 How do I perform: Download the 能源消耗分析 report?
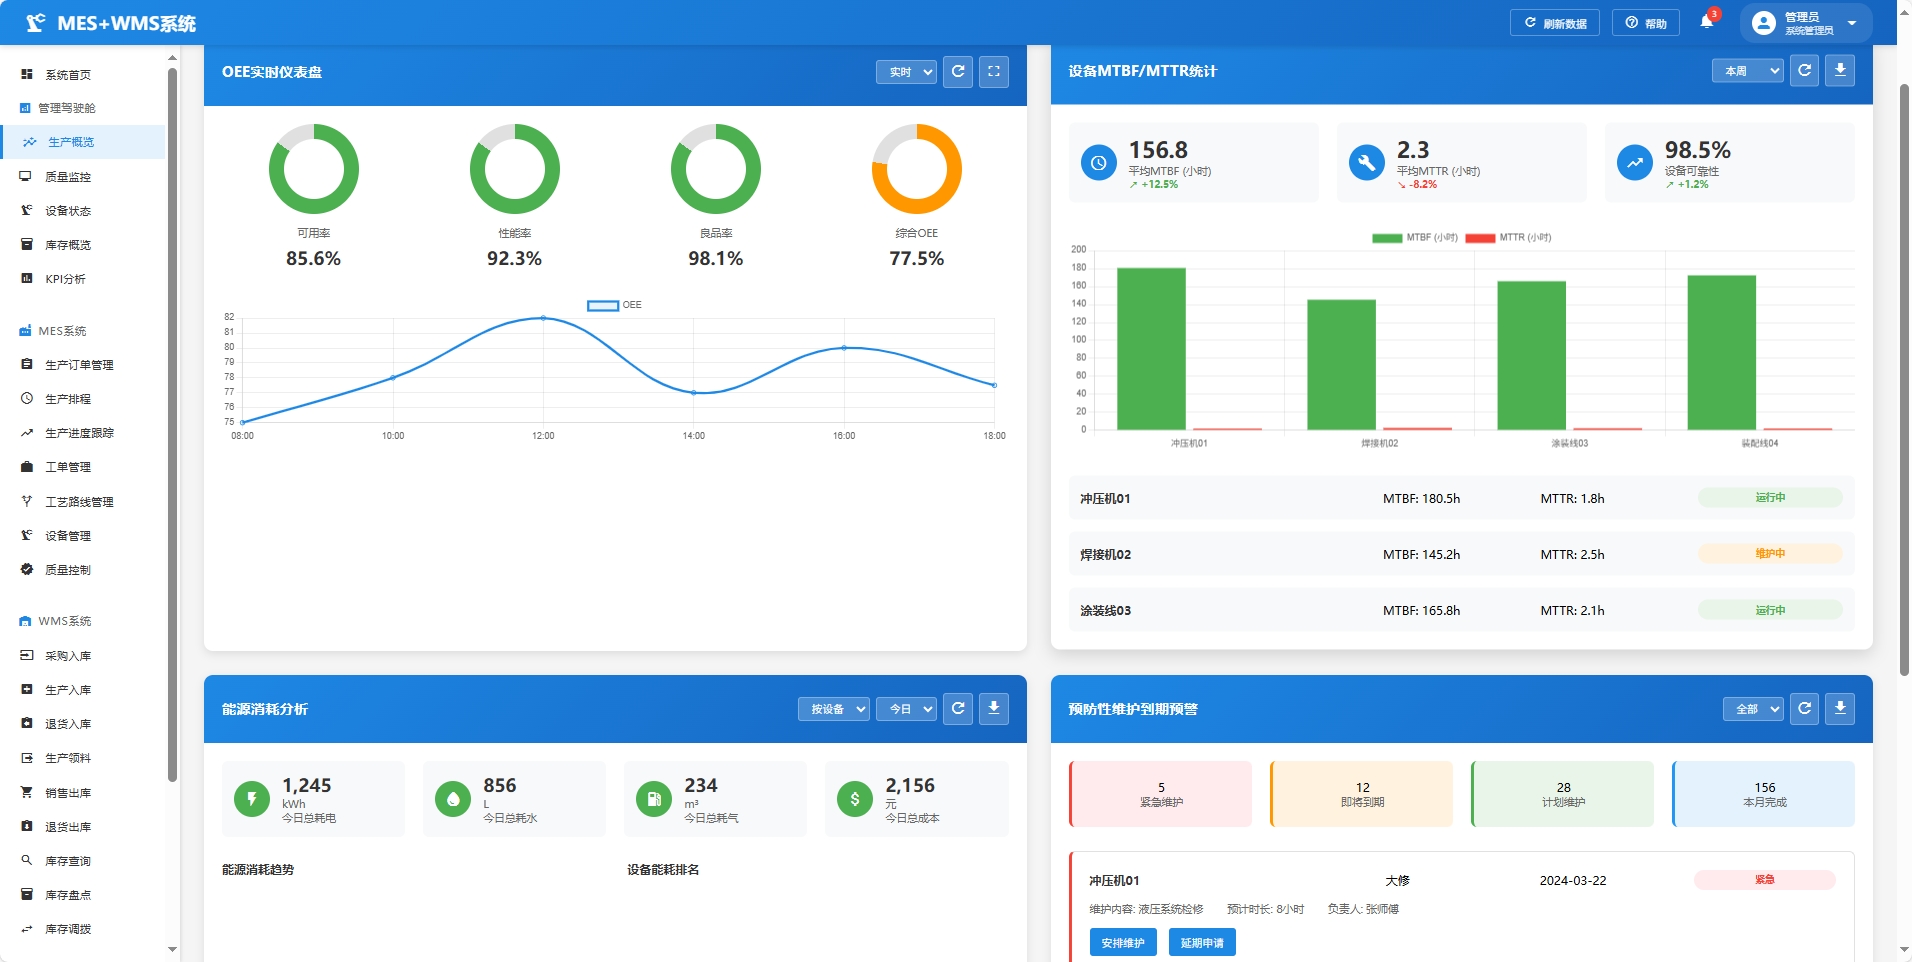click(993, 708)
